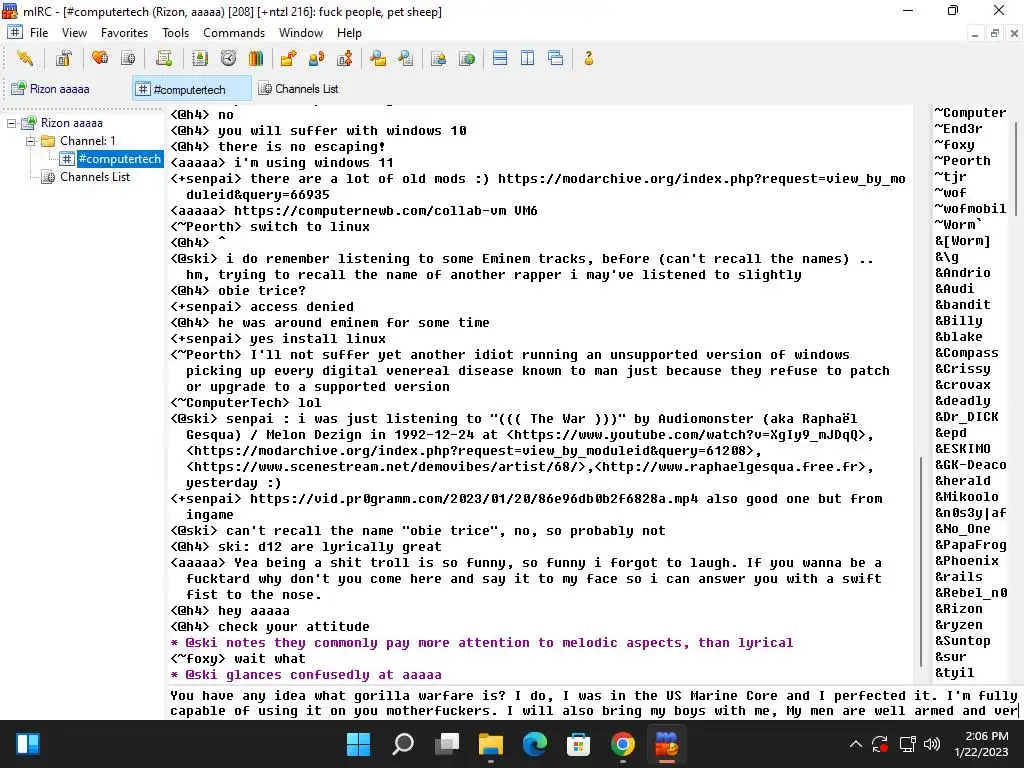Click the Connect lightning bolt toolbar icon
Image resolution: width=1024 pixels, height=768 pixels.
[x=25, y=59]
